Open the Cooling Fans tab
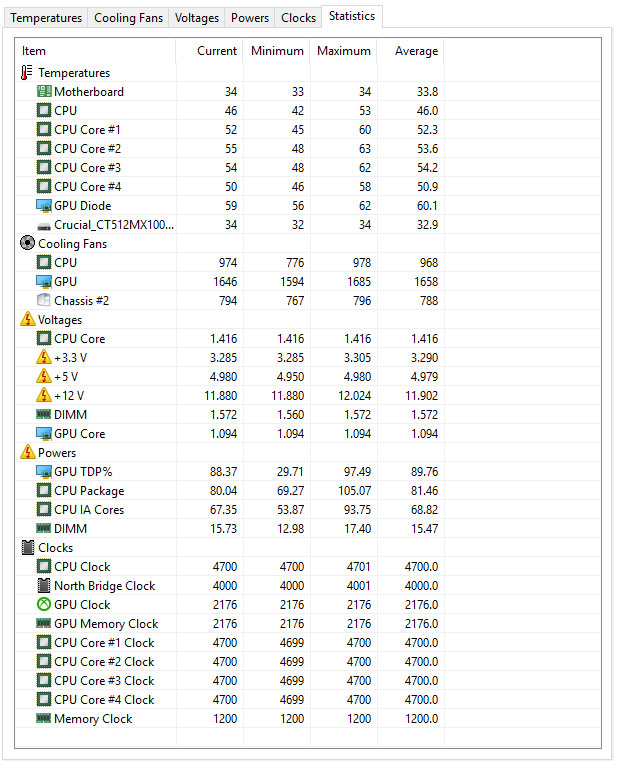This screenshot has height=764, width=617. tap(128, 18)
